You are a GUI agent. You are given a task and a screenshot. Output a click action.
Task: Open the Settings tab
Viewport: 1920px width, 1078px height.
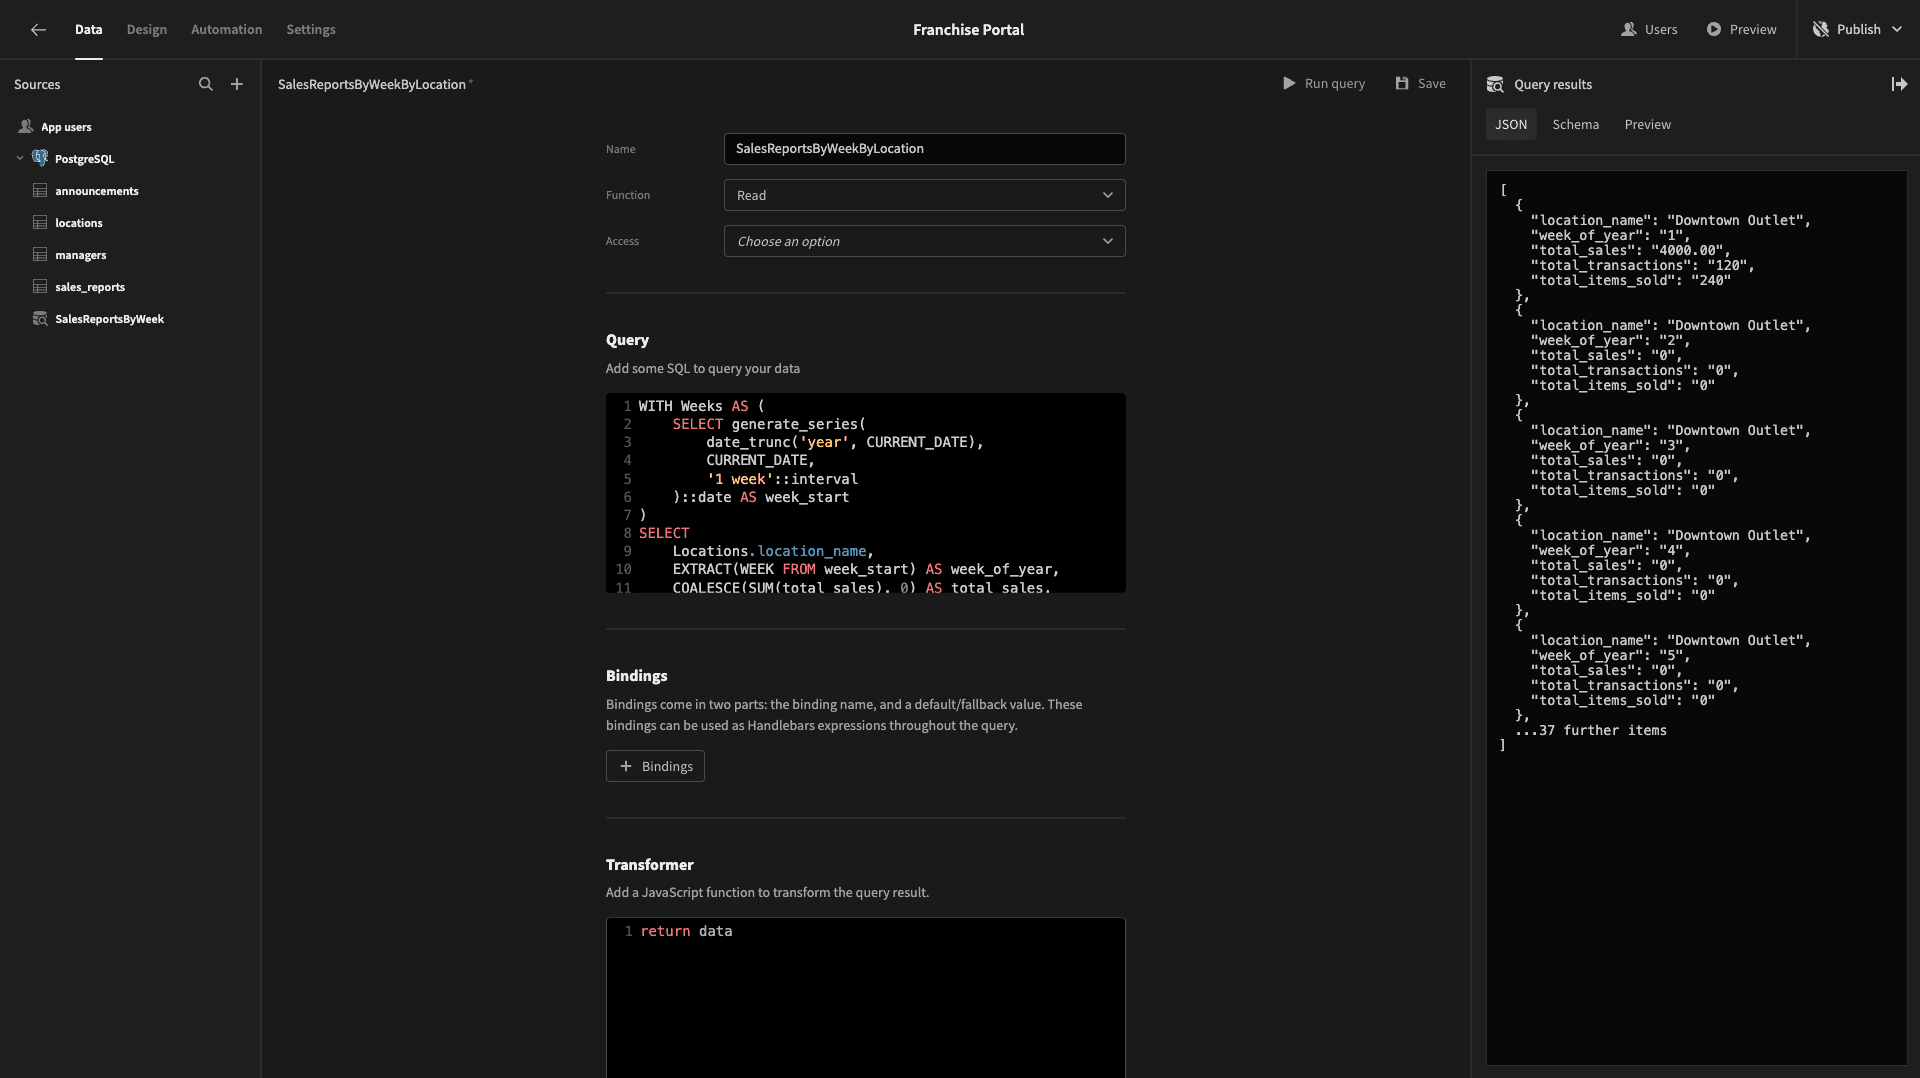pyautogui.click(x=311, y=29)
